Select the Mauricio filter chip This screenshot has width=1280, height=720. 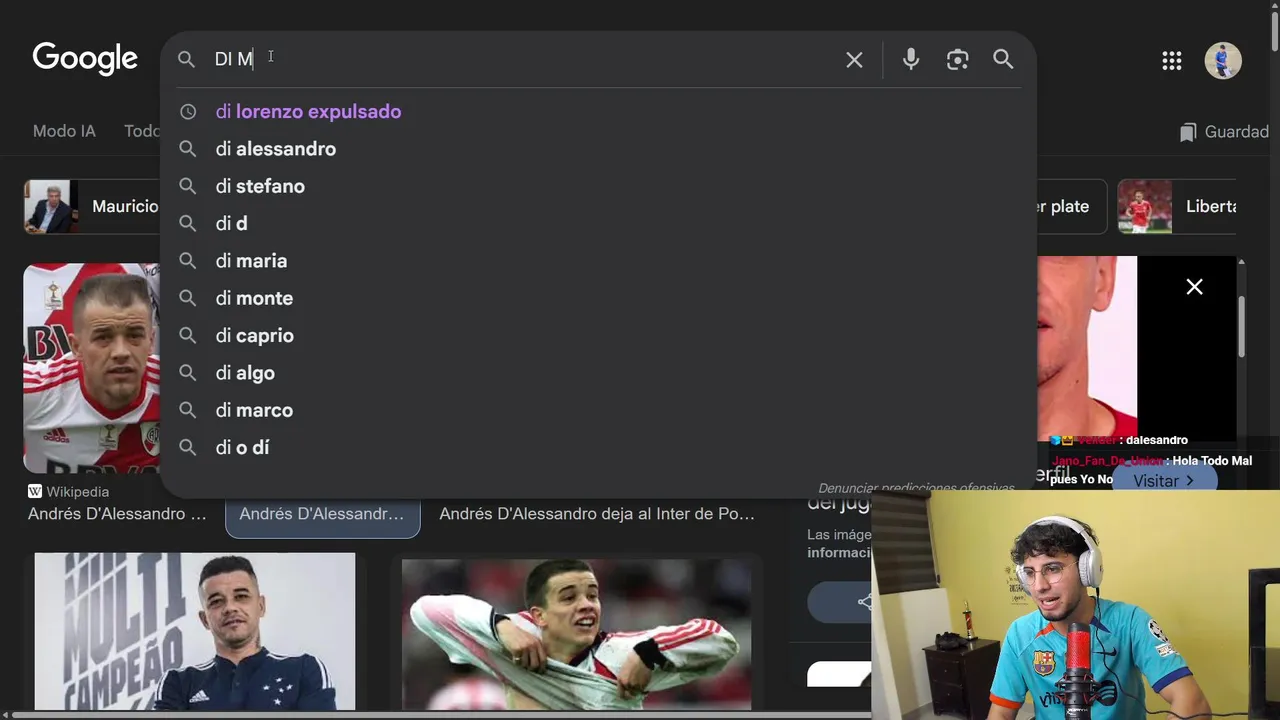pyautogui.click(x=92, y=207)
